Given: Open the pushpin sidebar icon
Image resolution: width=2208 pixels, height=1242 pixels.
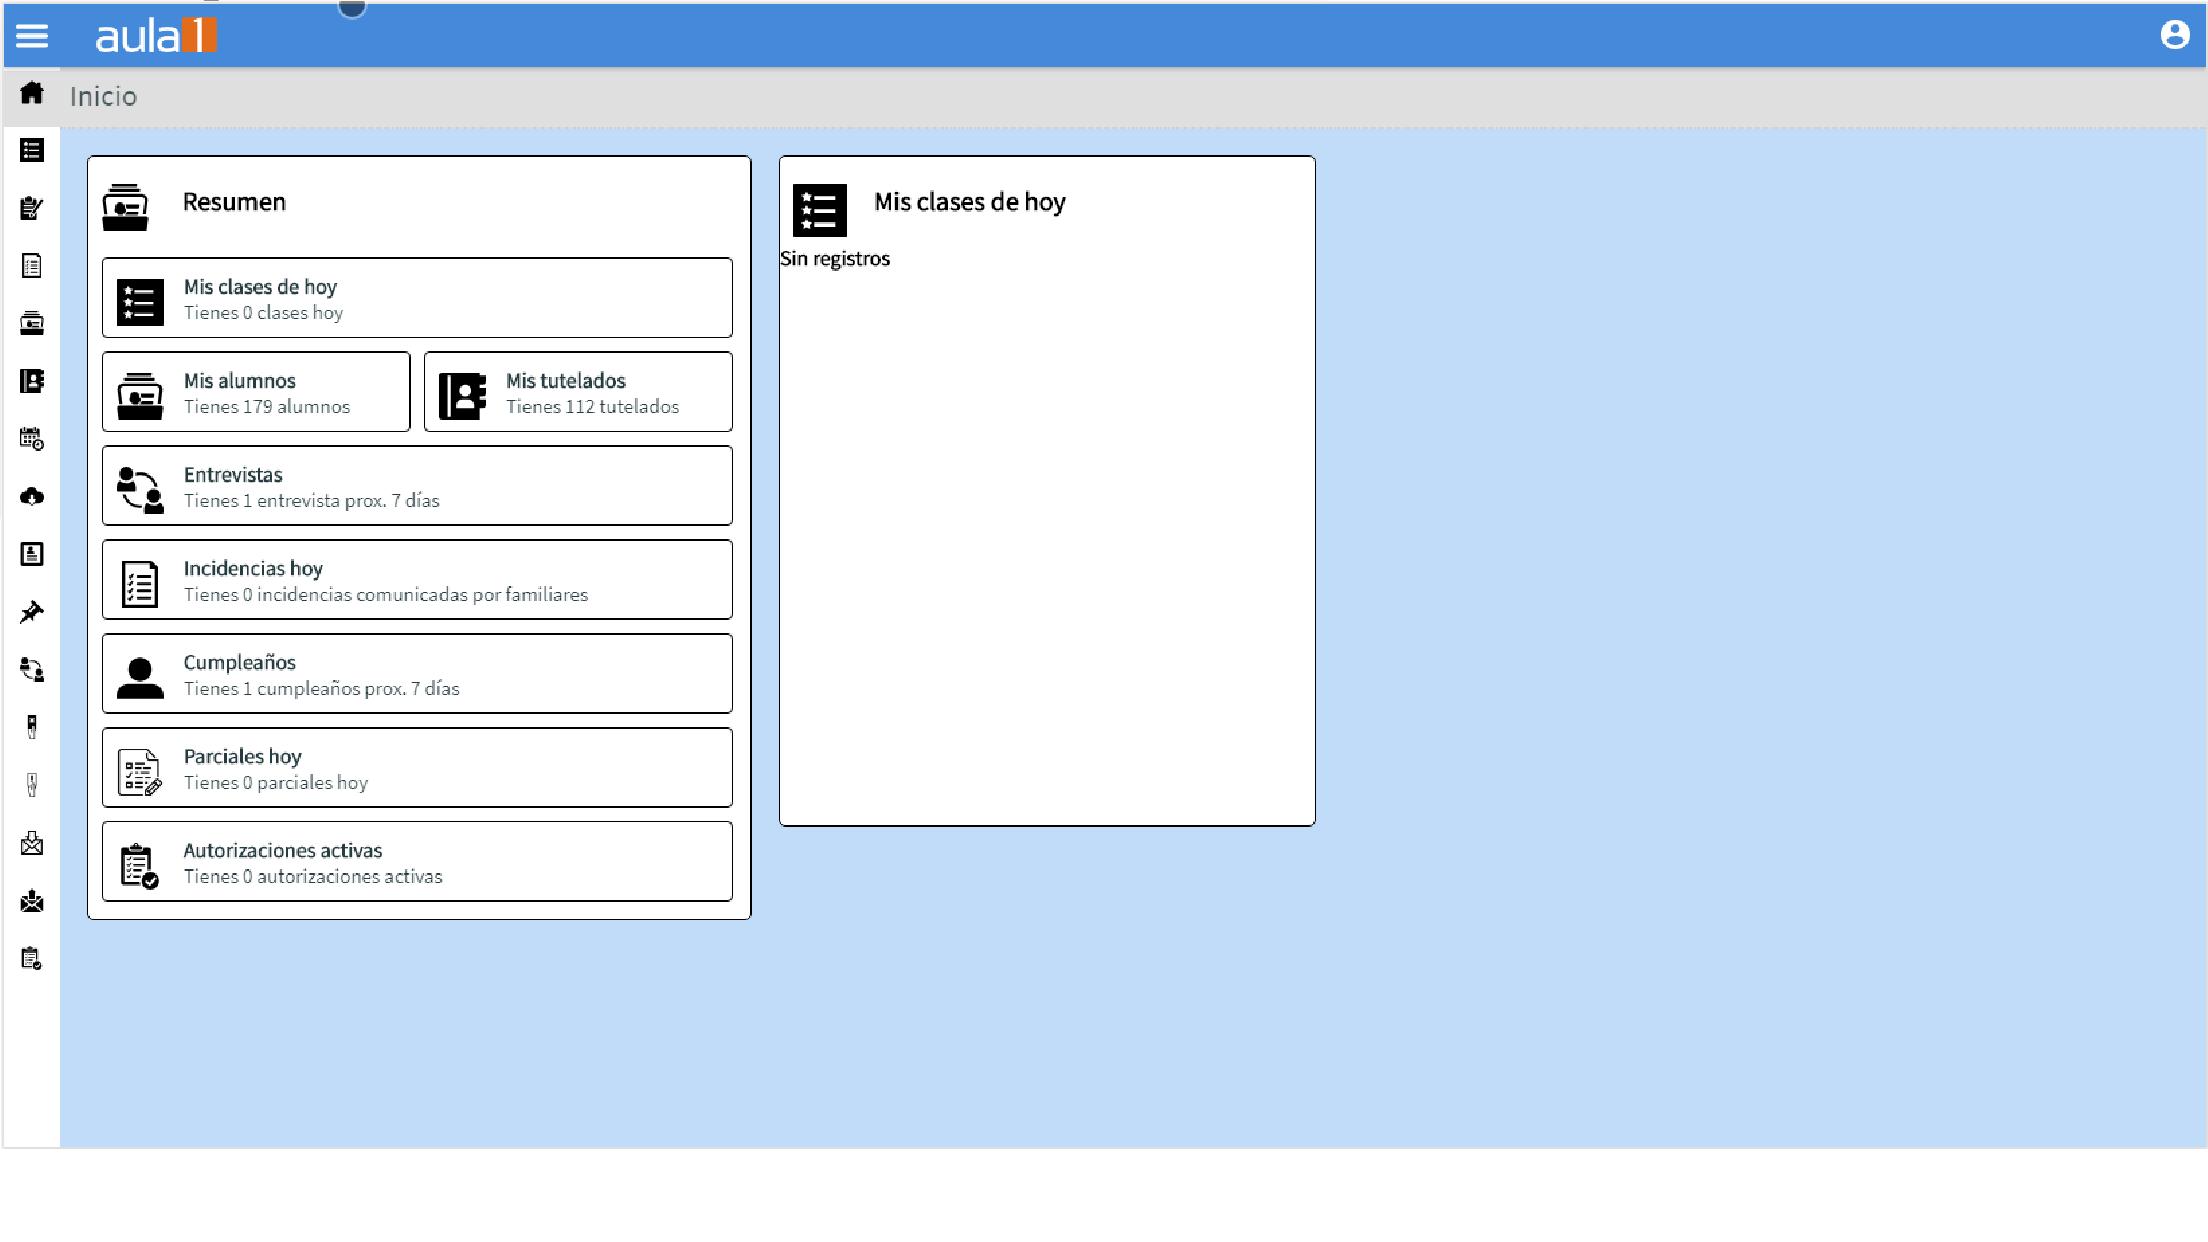Looking at the screenshot, I should [32, 612].
